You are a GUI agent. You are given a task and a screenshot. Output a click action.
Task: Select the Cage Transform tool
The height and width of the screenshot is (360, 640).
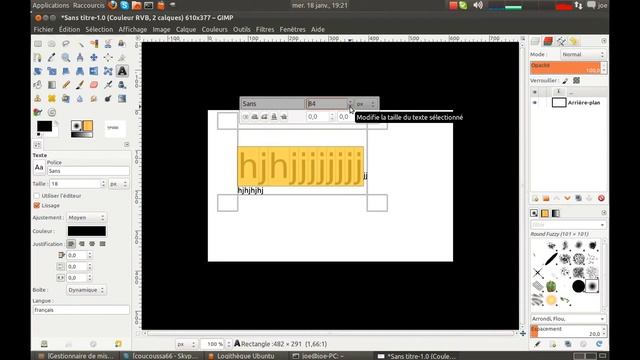(108, 71)
